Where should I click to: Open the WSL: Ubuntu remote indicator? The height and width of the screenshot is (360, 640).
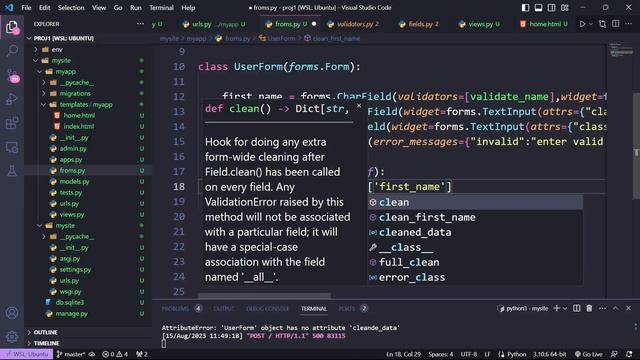26,354
